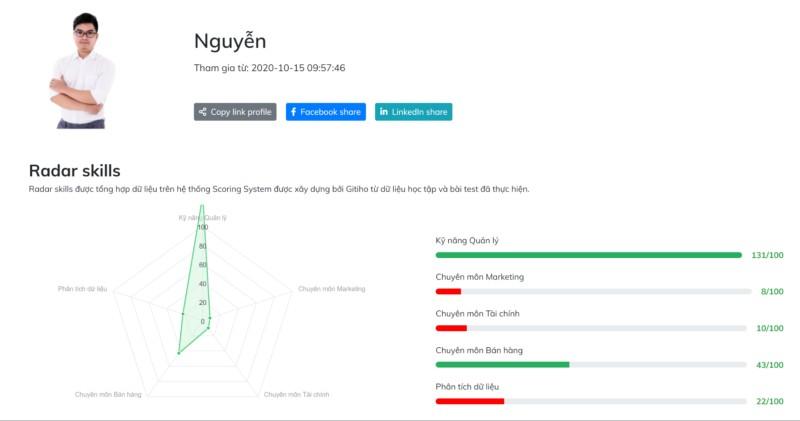
Task: Click the Chuyên môn Tài chính progress bar
Action: click(x=591, y=328)
